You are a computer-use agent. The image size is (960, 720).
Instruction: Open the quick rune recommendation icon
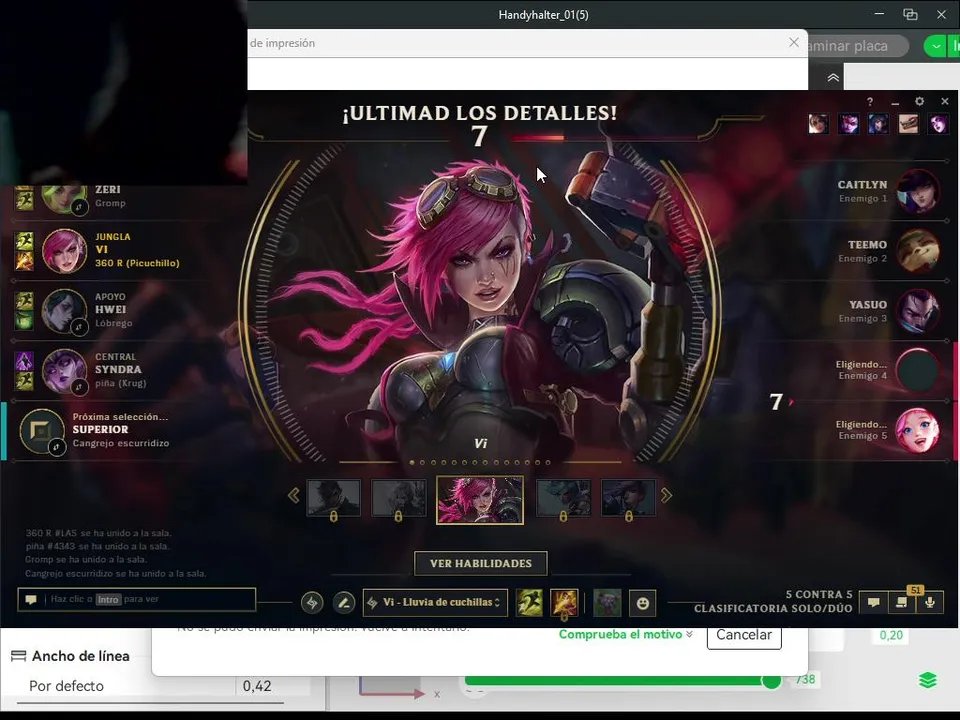click(312, 603)
